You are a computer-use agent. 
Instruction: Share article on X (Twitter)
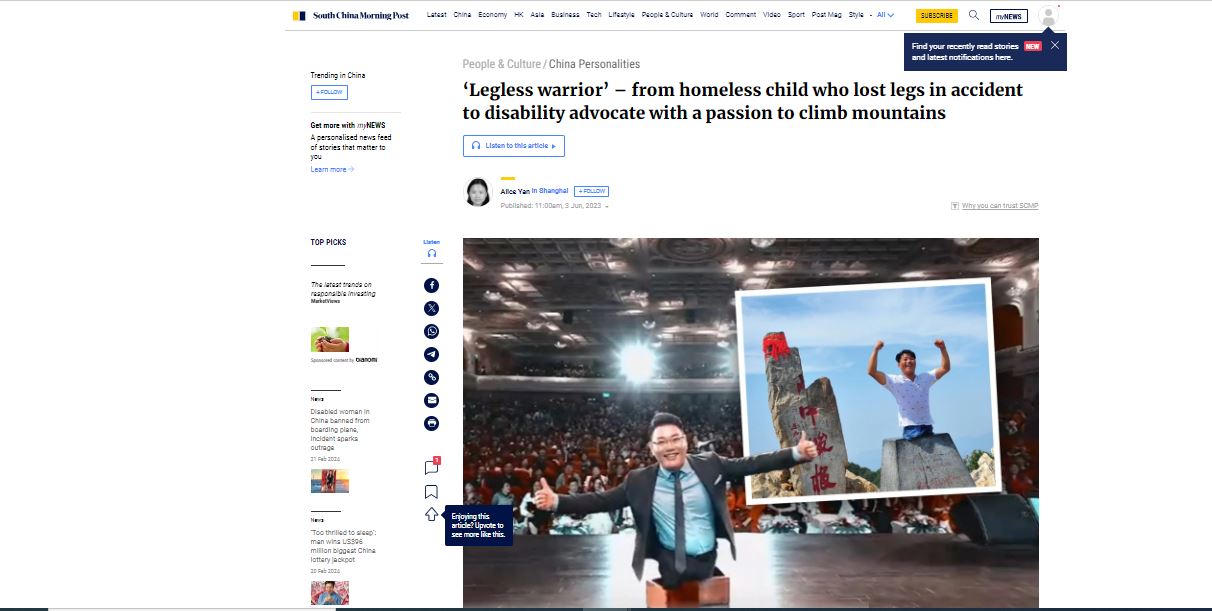click(x=431, y=308)
